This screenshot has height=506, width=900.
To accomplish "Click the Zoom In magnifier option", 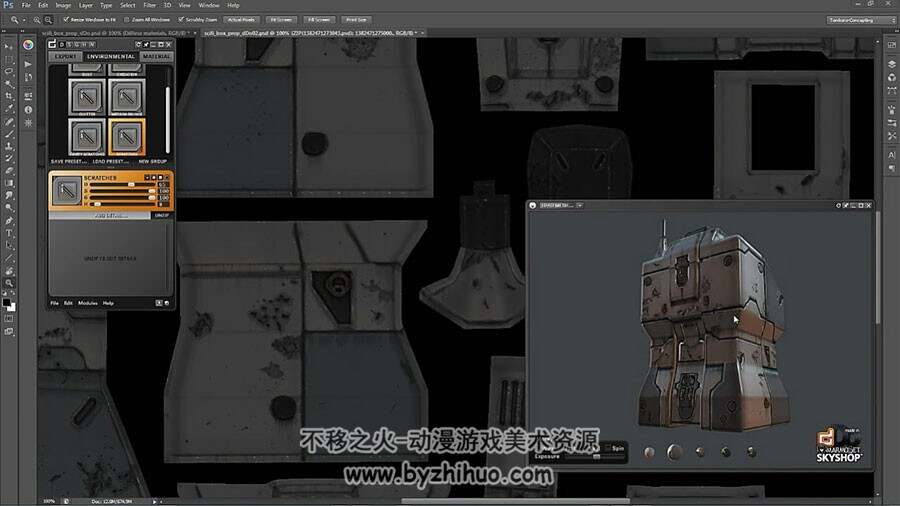I will pyautogui.click(x=37, y=20).
